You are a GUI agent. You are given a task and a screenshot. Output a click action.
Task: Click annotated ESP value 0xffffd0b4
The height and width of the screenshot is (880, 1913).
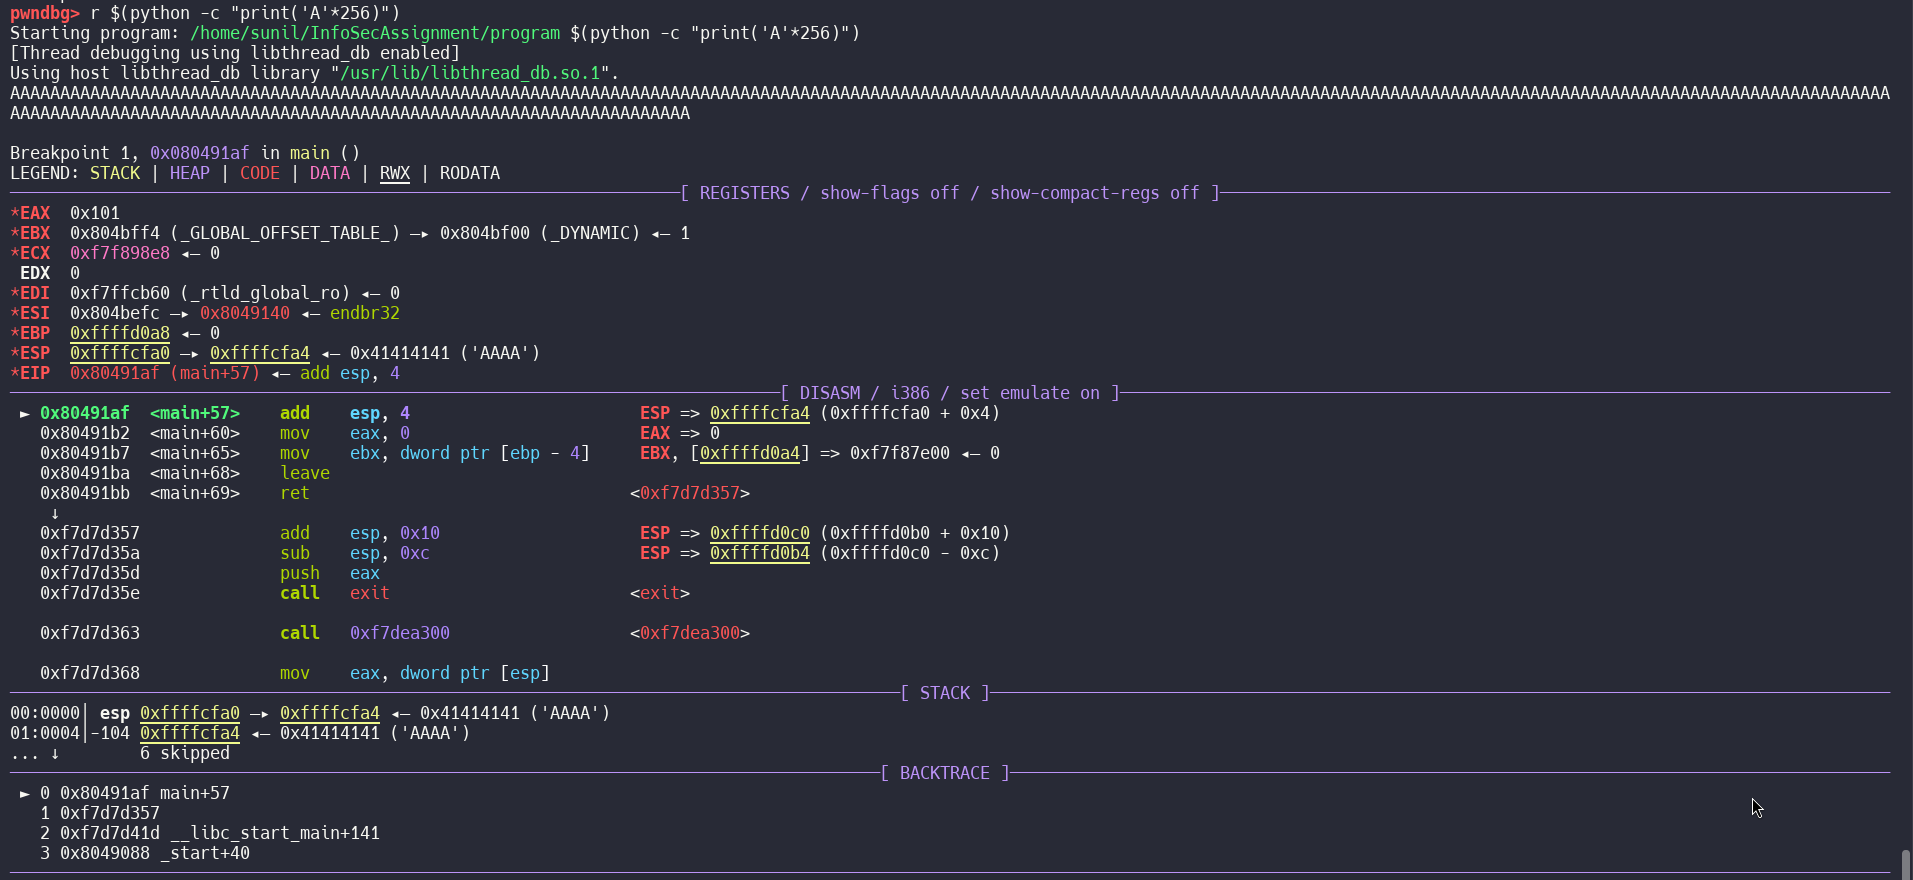click(760, 553)
